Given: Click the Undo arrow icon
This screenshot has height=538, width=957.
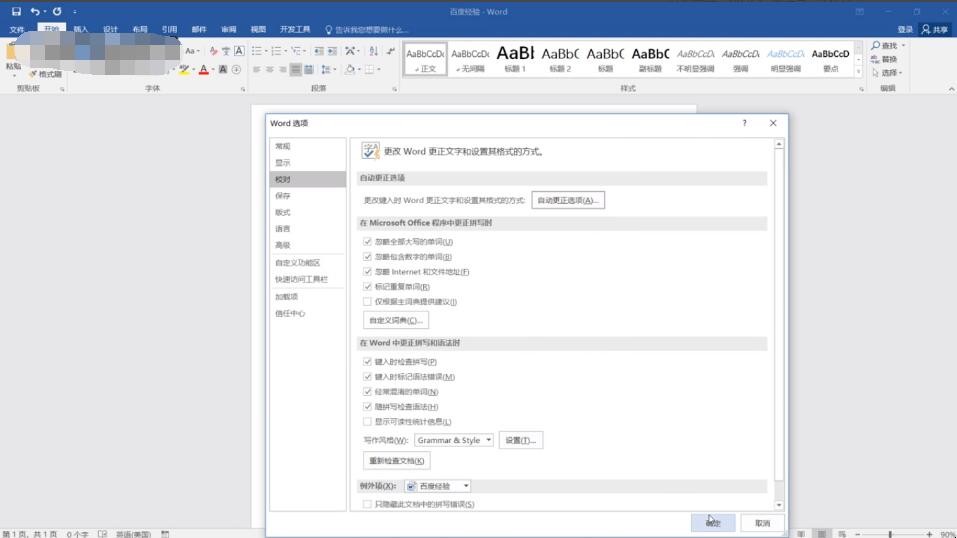Looking at the screenshot, I should tap(35, 11).
